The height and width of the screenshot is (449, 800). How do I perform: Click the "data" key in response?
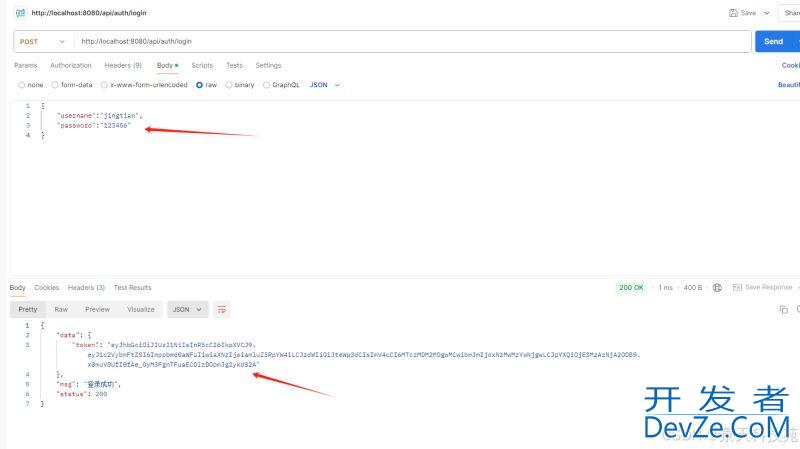[x=67, y=335]
